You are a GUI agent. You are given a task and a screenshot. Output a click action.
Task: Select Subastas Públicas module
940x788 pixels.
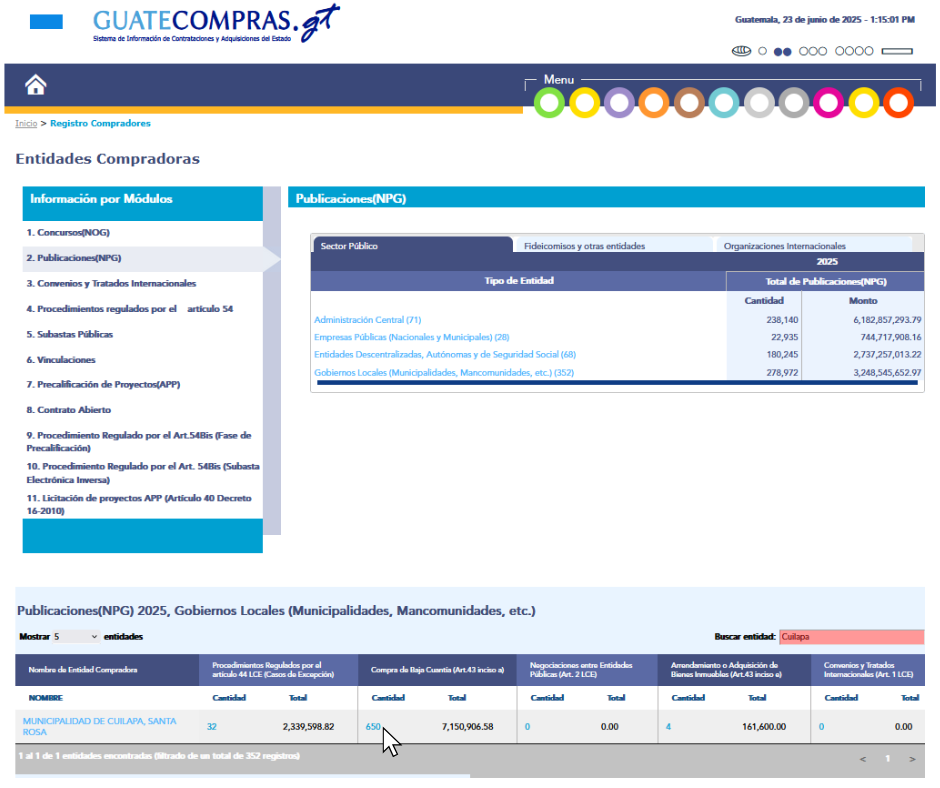(x=70, y=334)
